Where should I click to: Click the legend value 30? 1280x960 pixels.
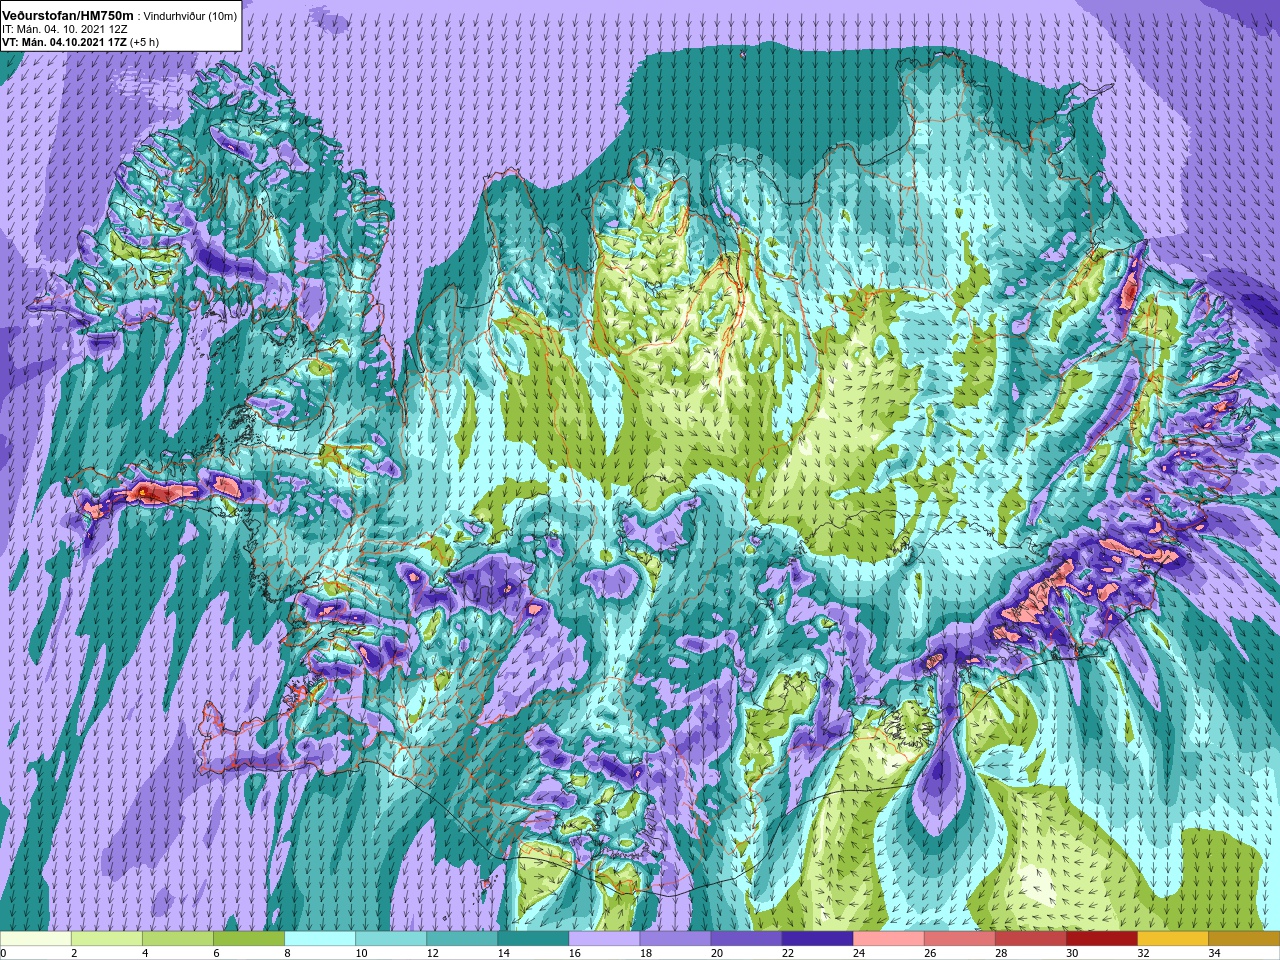[1072, 953]
